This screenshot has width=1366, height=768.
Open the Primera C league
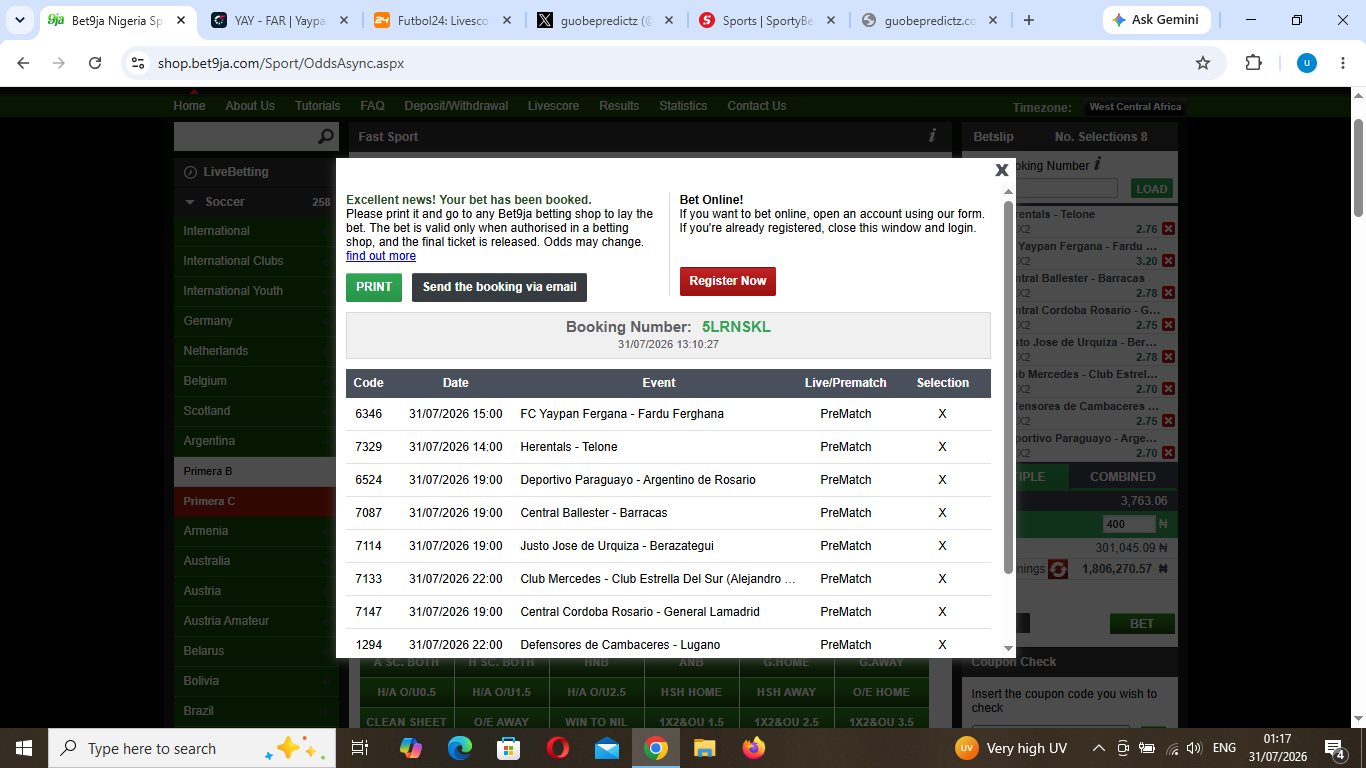click(x=255, y=501)
